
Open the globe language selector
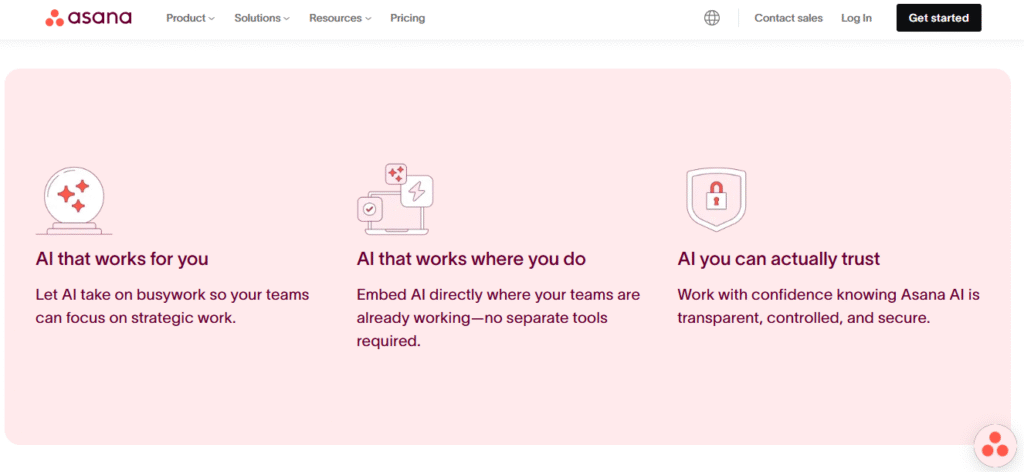point(712,18)
